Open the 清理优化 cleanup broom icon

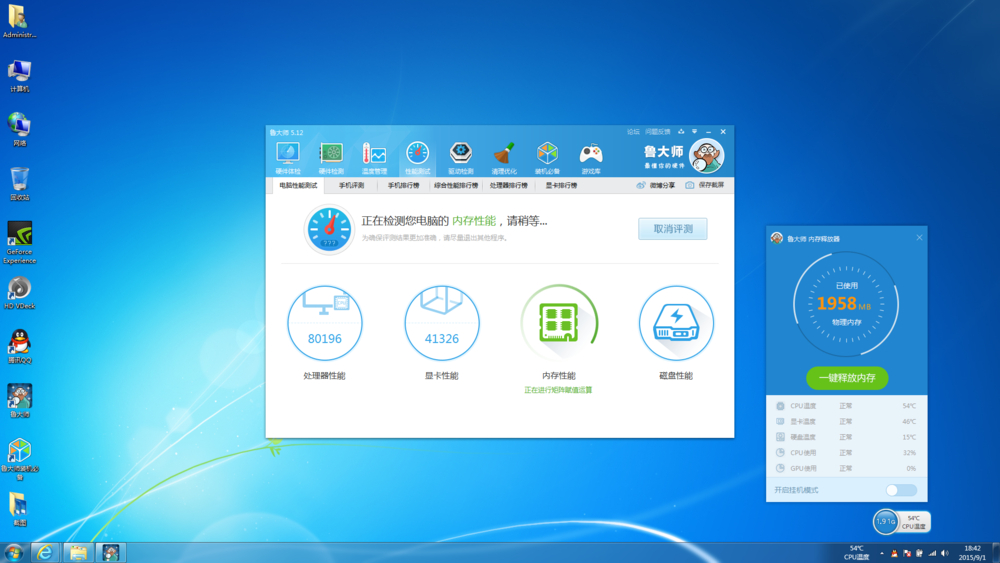504,157
